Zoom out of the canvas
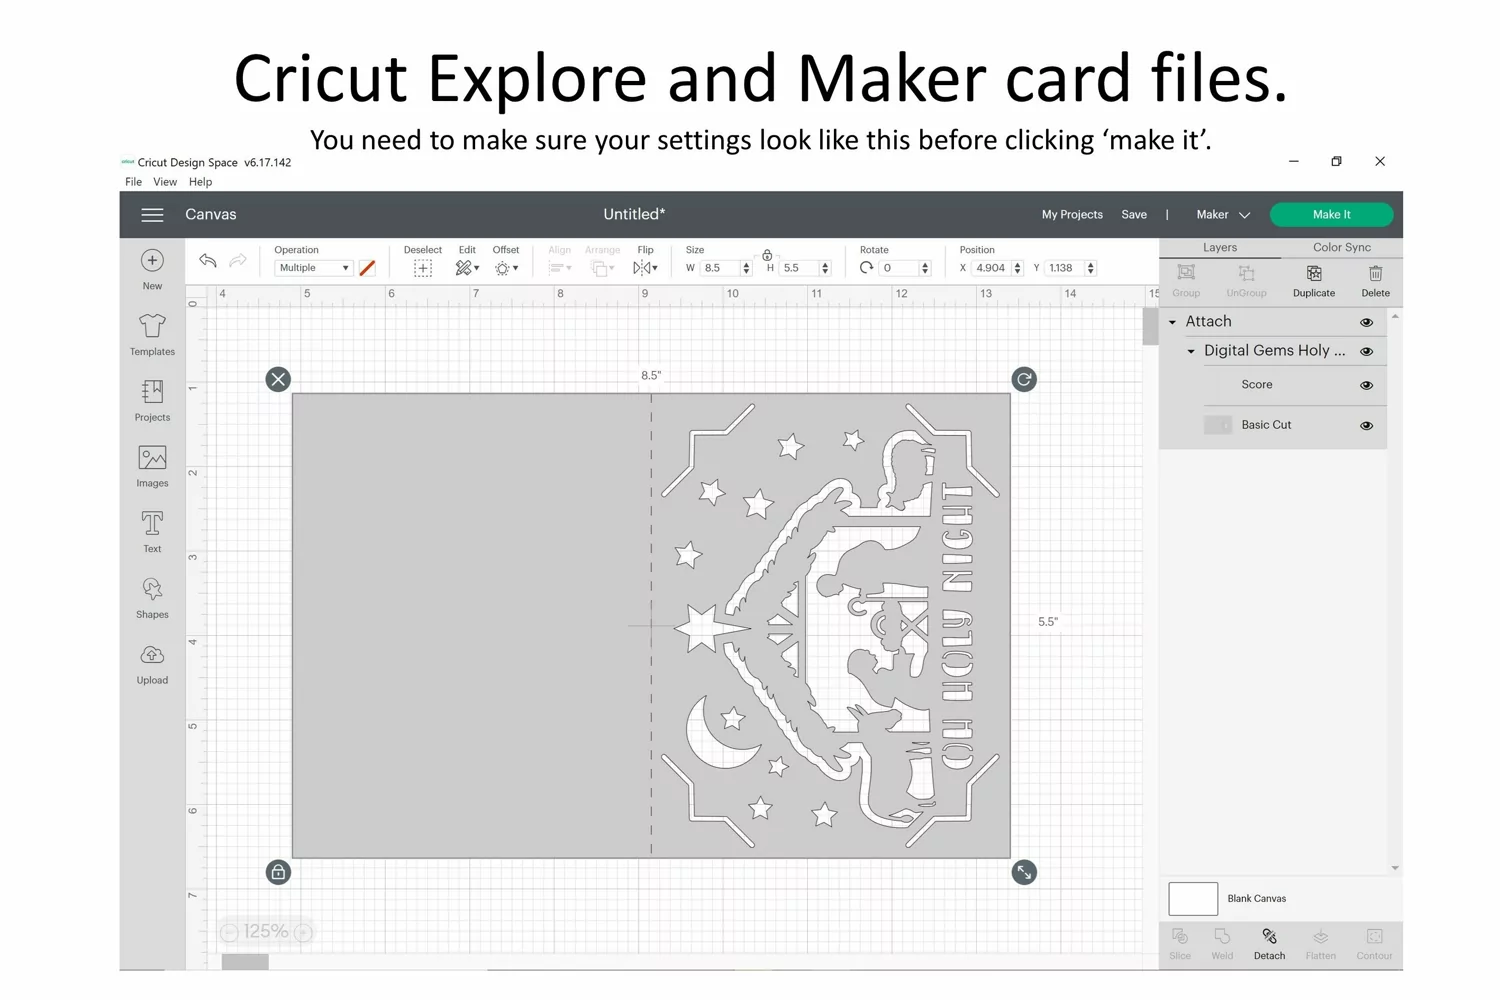Image resolution: width=1500 pixels, height=1000 pixels. (229, 932)
